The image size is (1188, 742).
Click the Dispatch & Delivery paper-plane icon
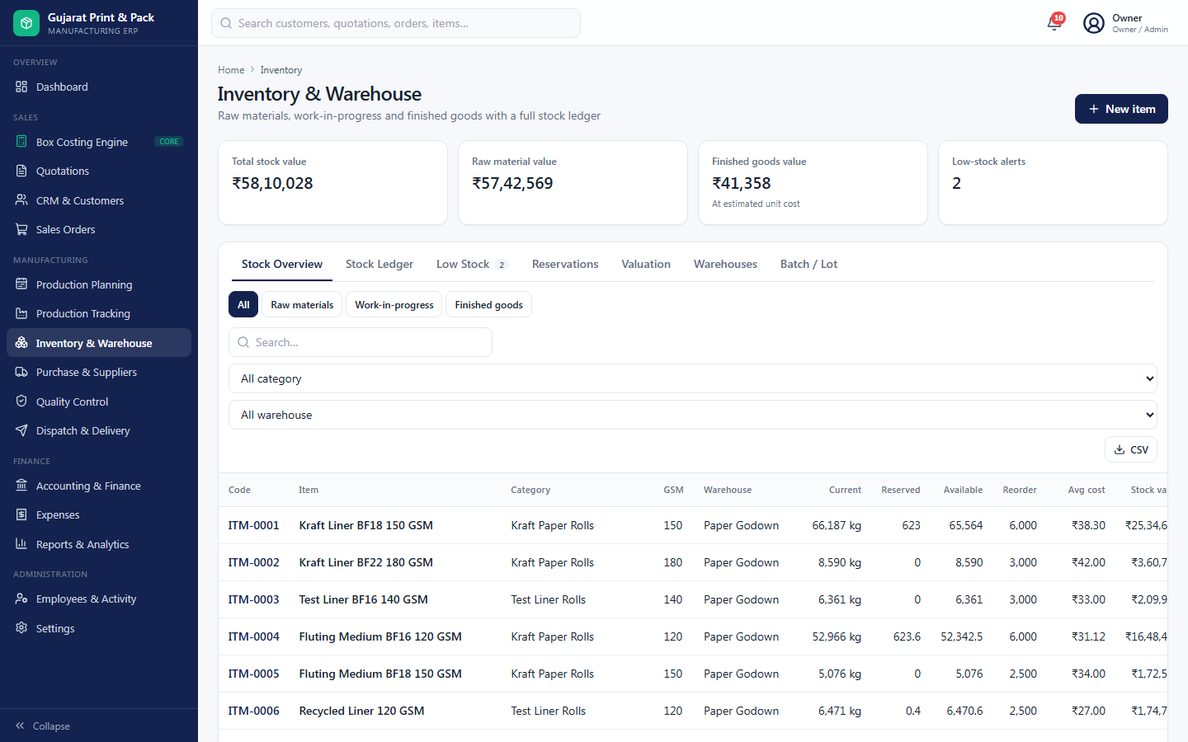pos(21,430)
